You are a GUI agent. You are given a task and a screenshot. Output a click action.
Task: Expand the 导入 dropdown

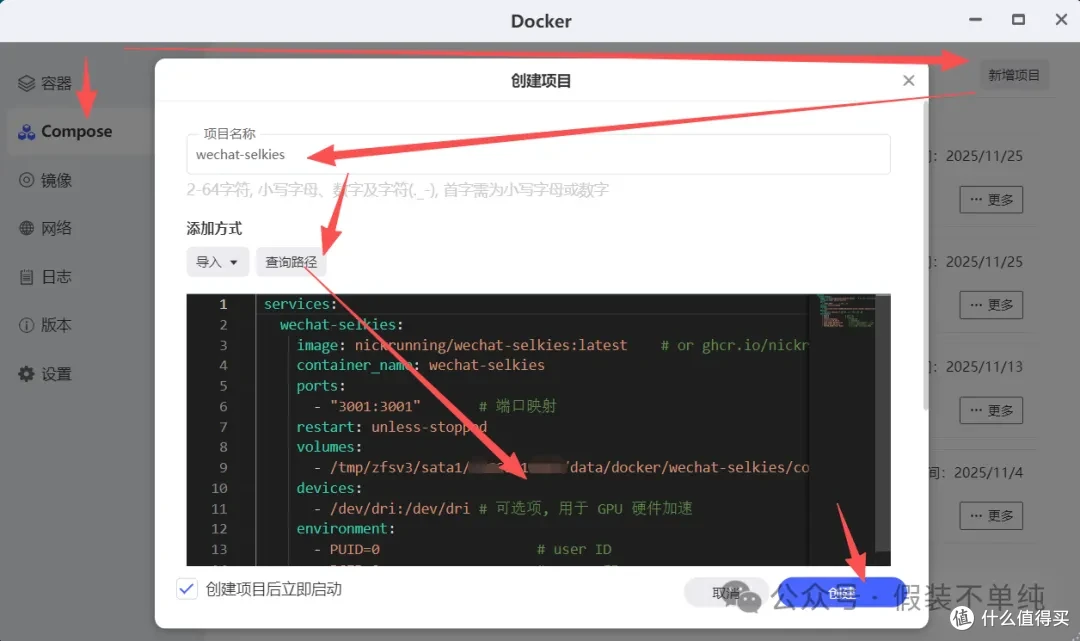[217, 262]
